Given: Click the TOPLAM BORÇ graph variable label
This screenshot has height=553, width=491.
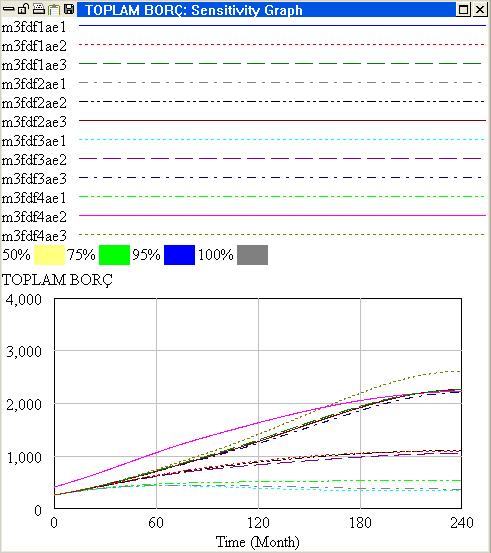Looking at the screenshot, I should tap(57, 280).
